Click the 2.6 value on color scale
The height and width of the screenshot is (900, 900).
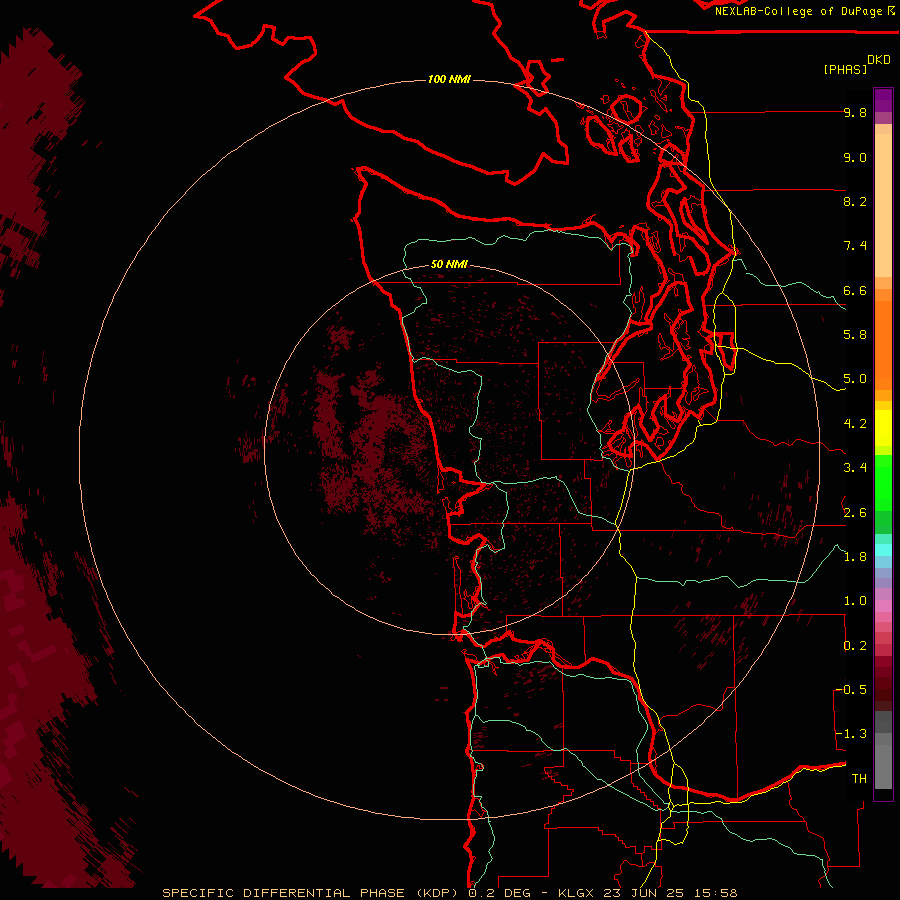pos(855,513)
